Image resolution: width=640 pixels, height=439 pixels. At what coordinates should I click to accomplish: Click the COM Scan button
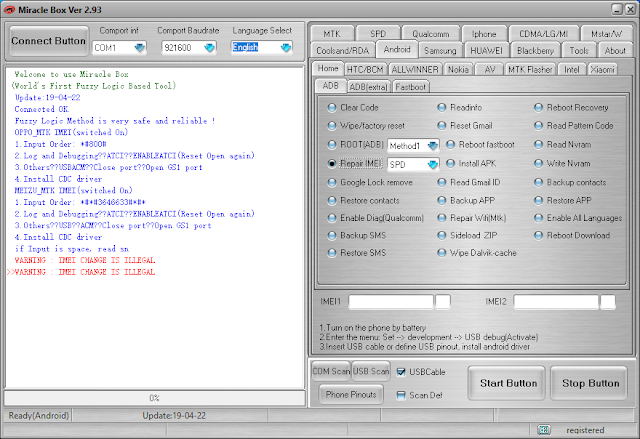(x=331, y=371)
